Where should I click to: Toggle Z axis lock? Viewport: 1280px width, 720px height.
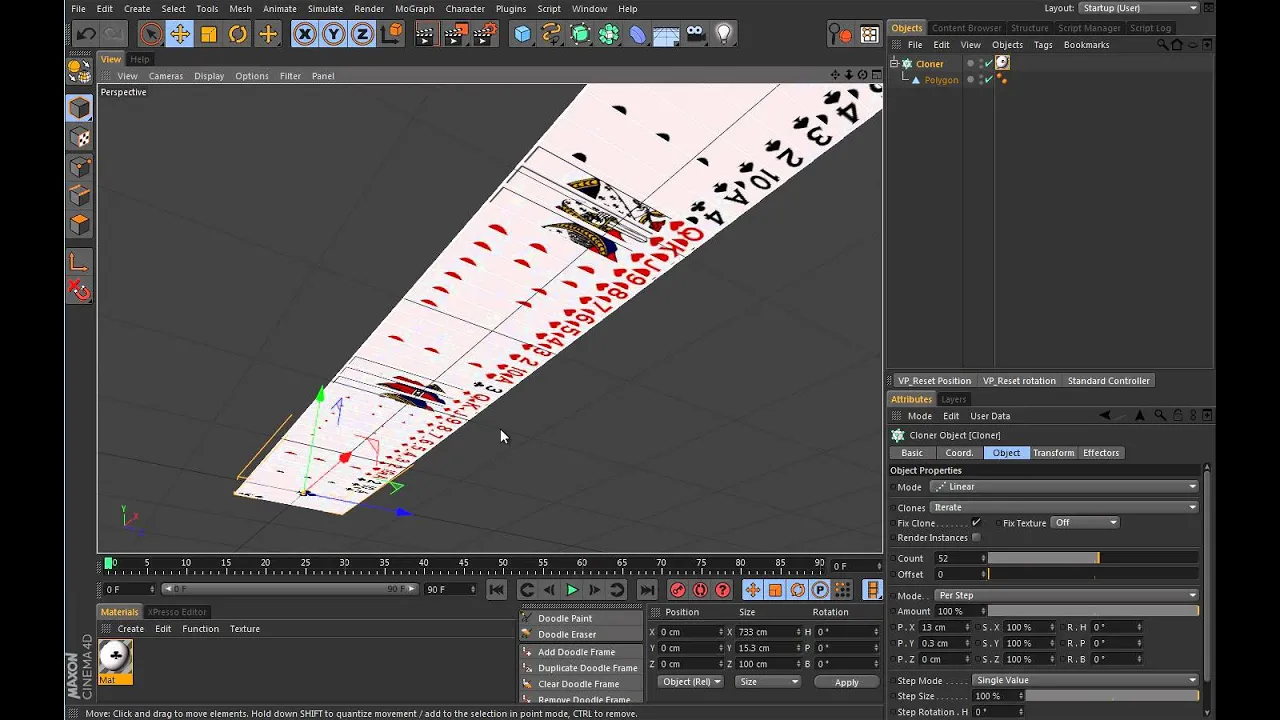point(363,34)
